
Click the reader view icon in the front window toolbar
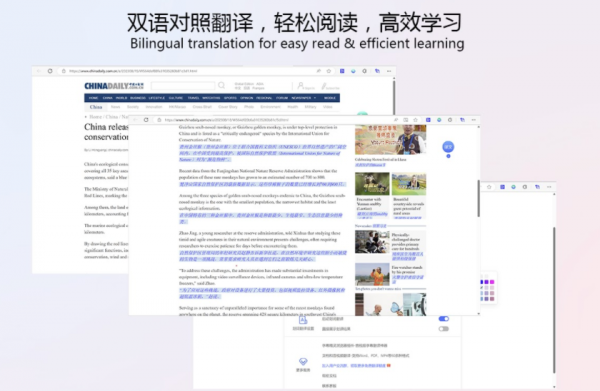(x=406, y=120)
